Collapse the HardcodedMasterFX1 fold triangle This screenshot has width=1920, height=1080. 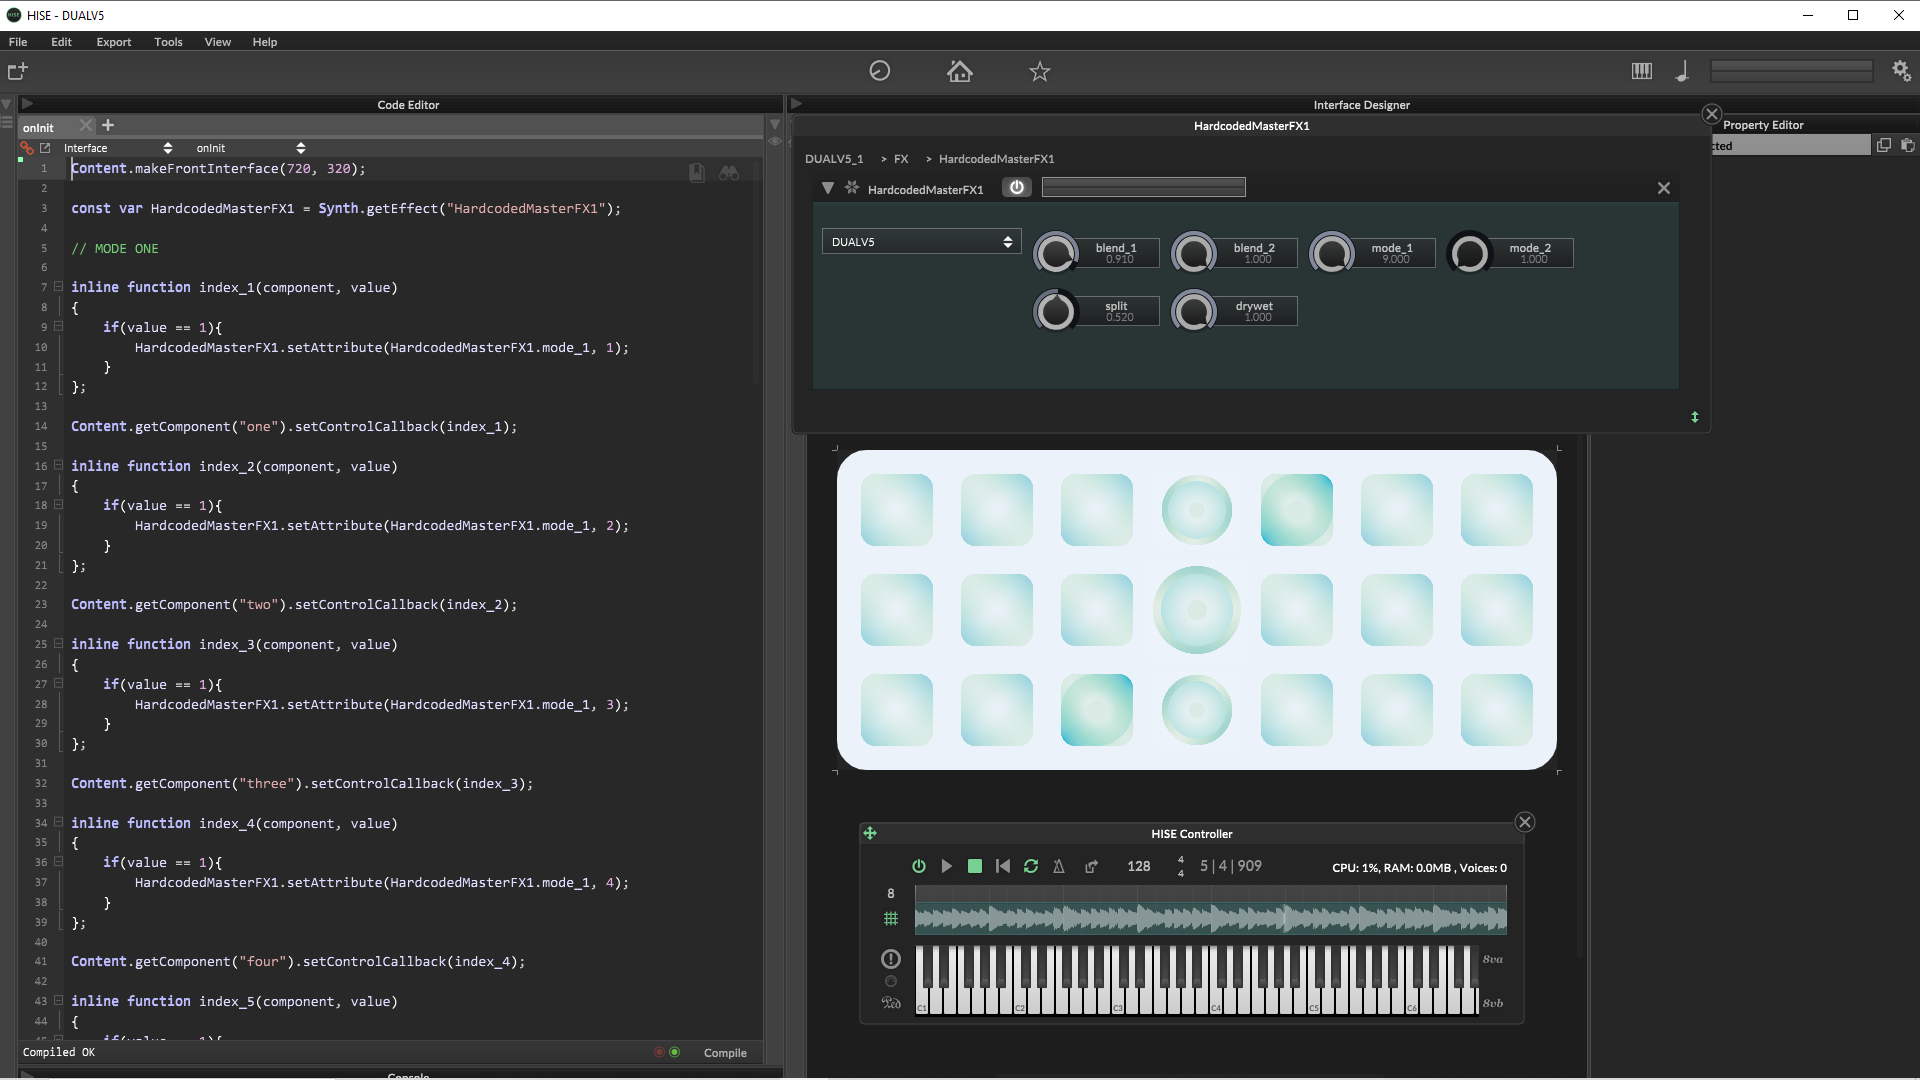(x=828, y=188)
